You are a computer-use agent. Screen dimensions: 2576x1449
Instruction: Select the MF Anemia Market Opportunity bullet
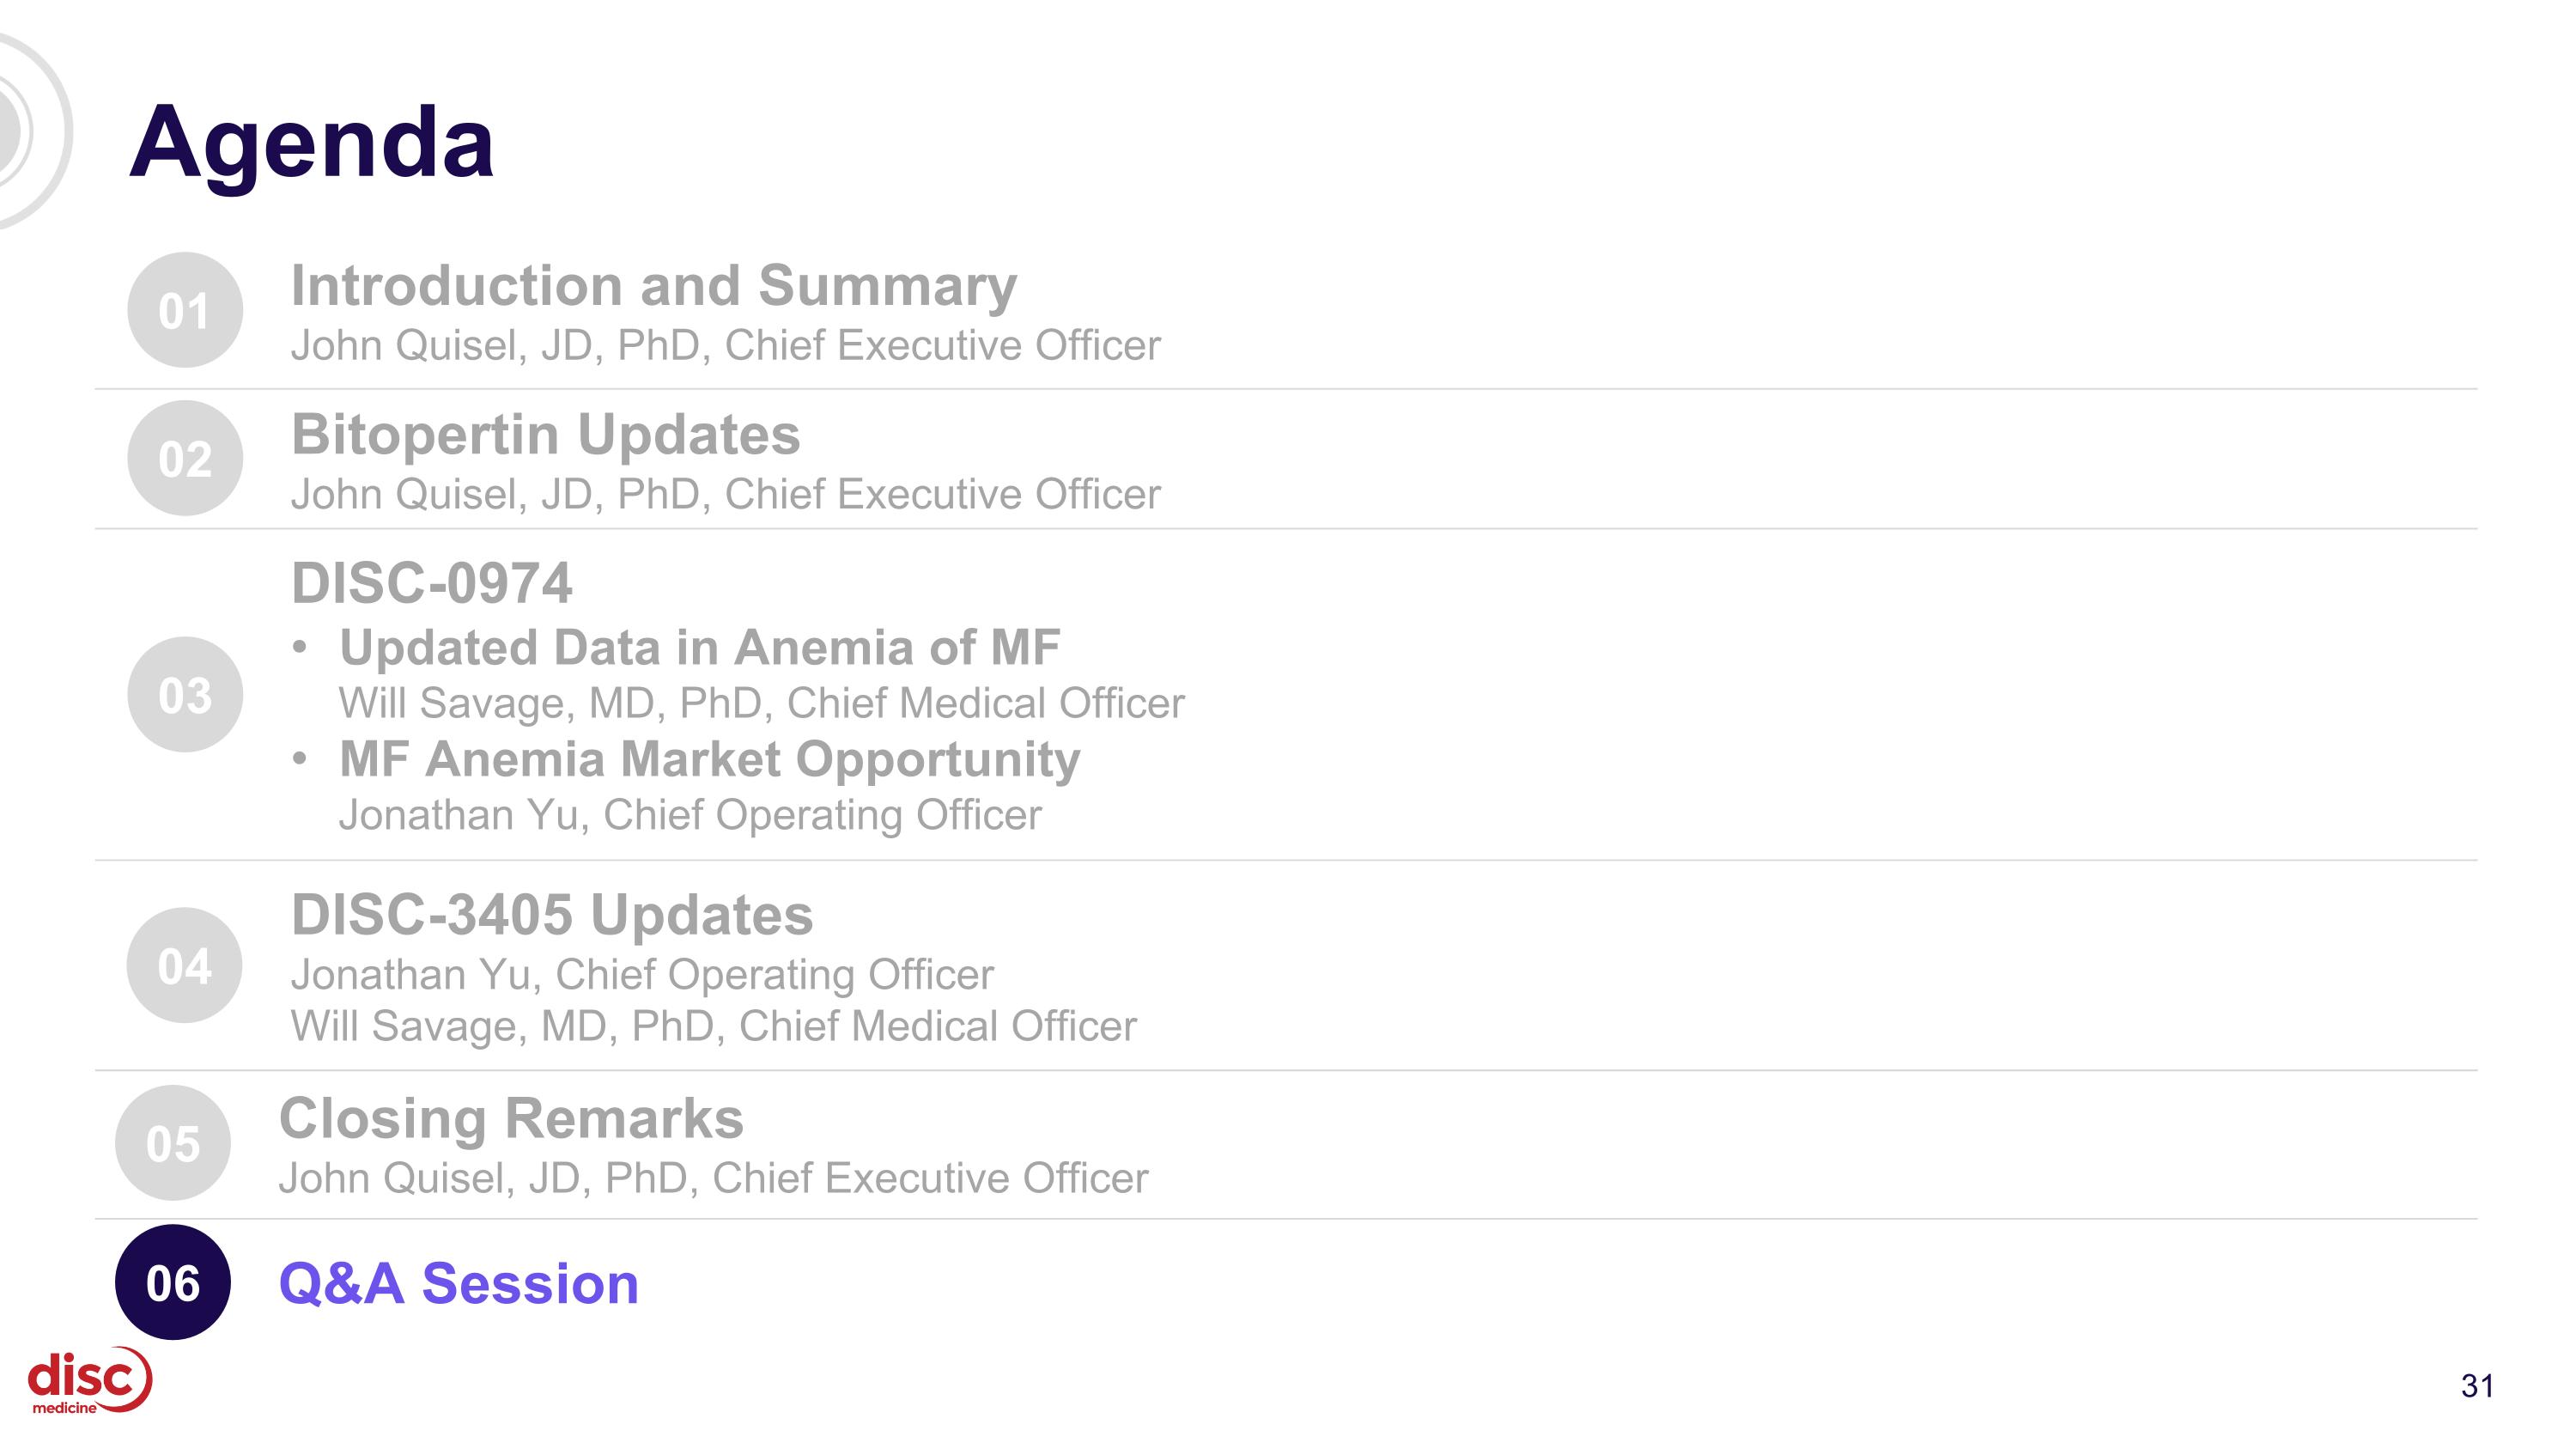click(709, 759)
